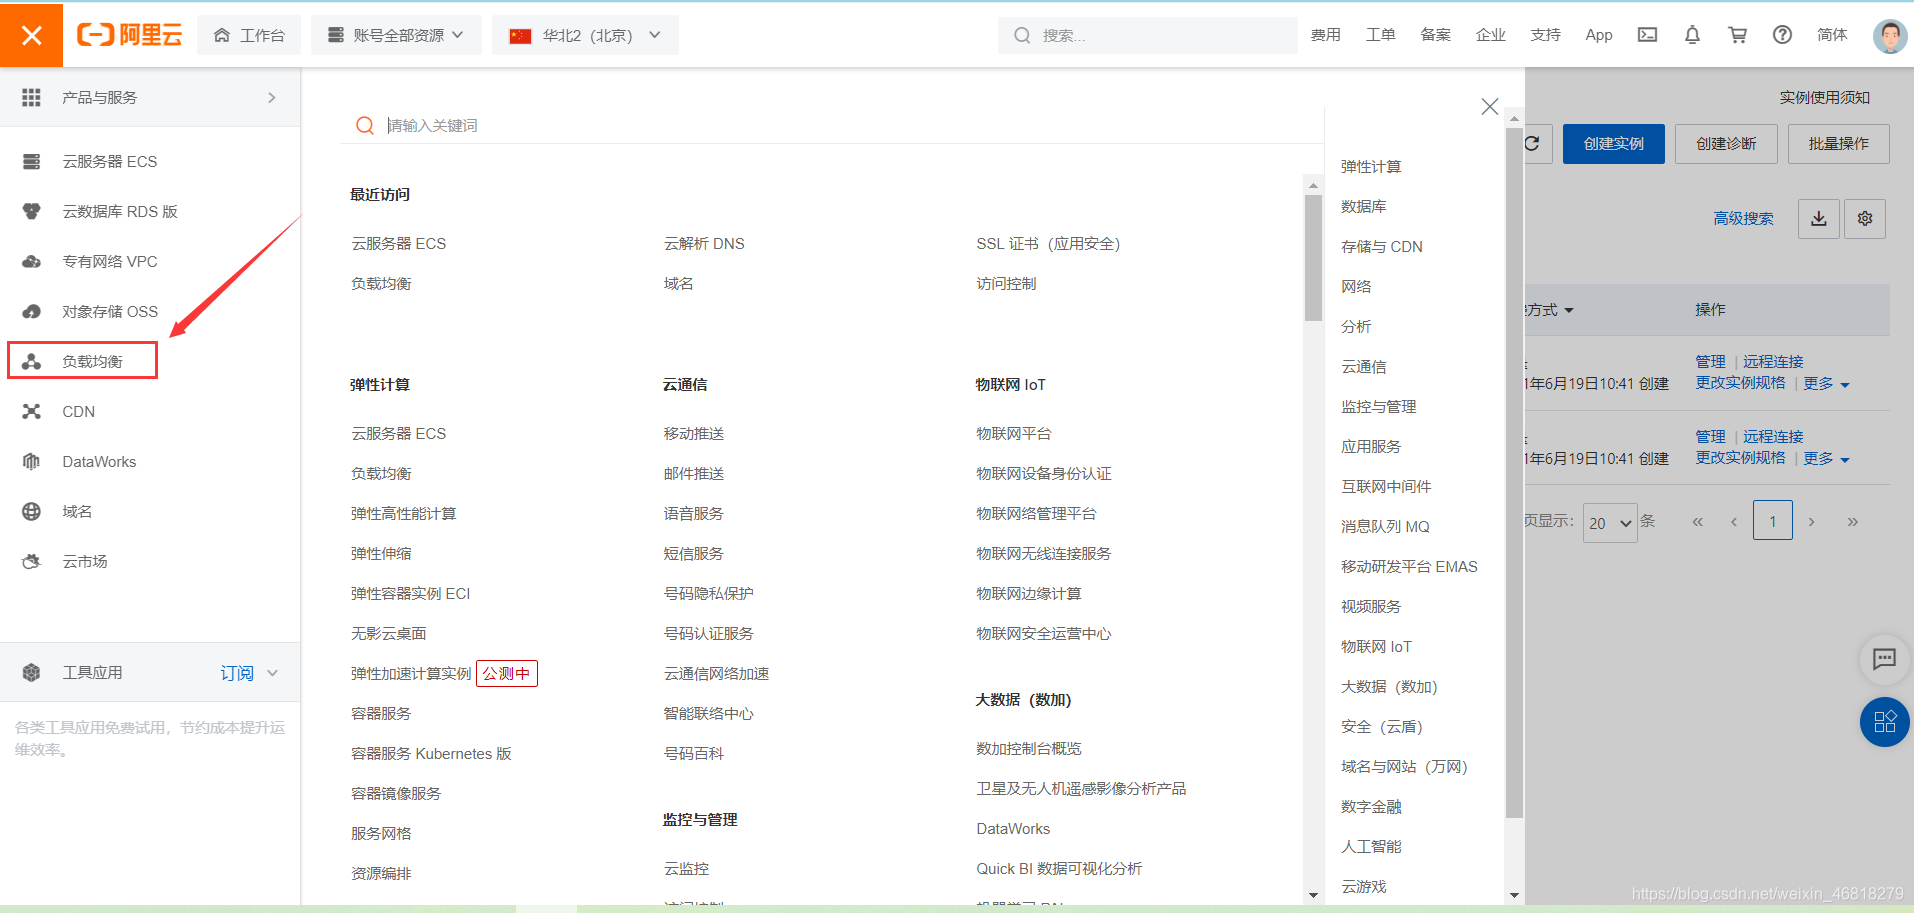Click the 创建诊断 button

(1726, 144)
